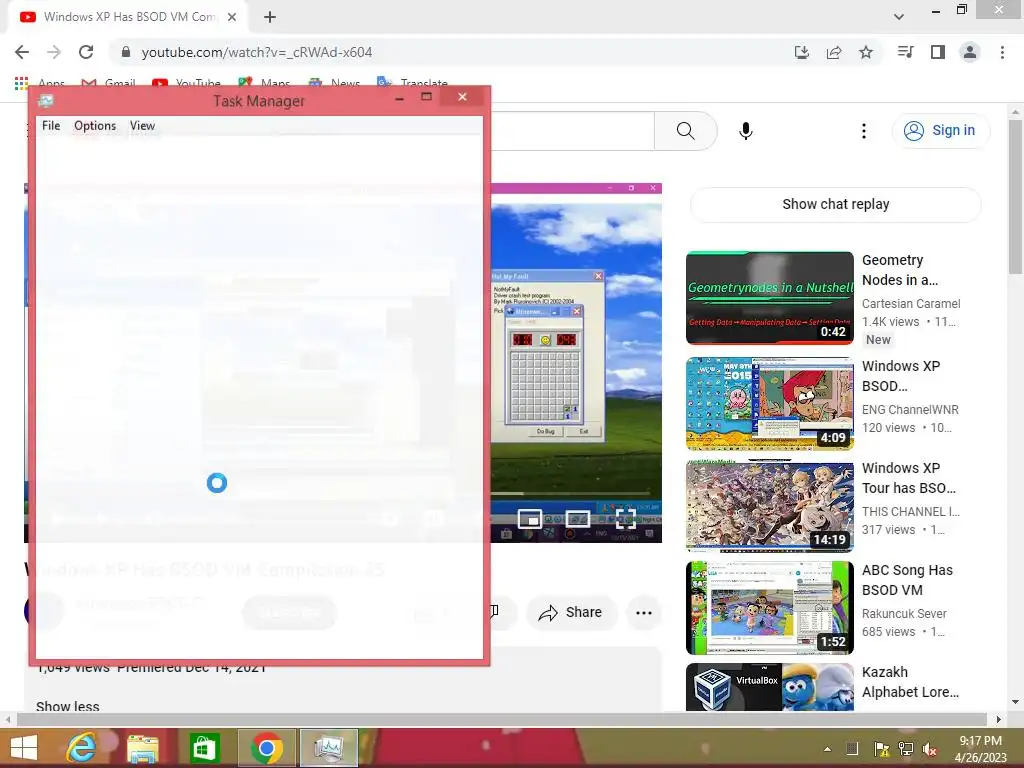
Task: Click the Task Manager taskbar icon
Action: [x=328, y=748]
